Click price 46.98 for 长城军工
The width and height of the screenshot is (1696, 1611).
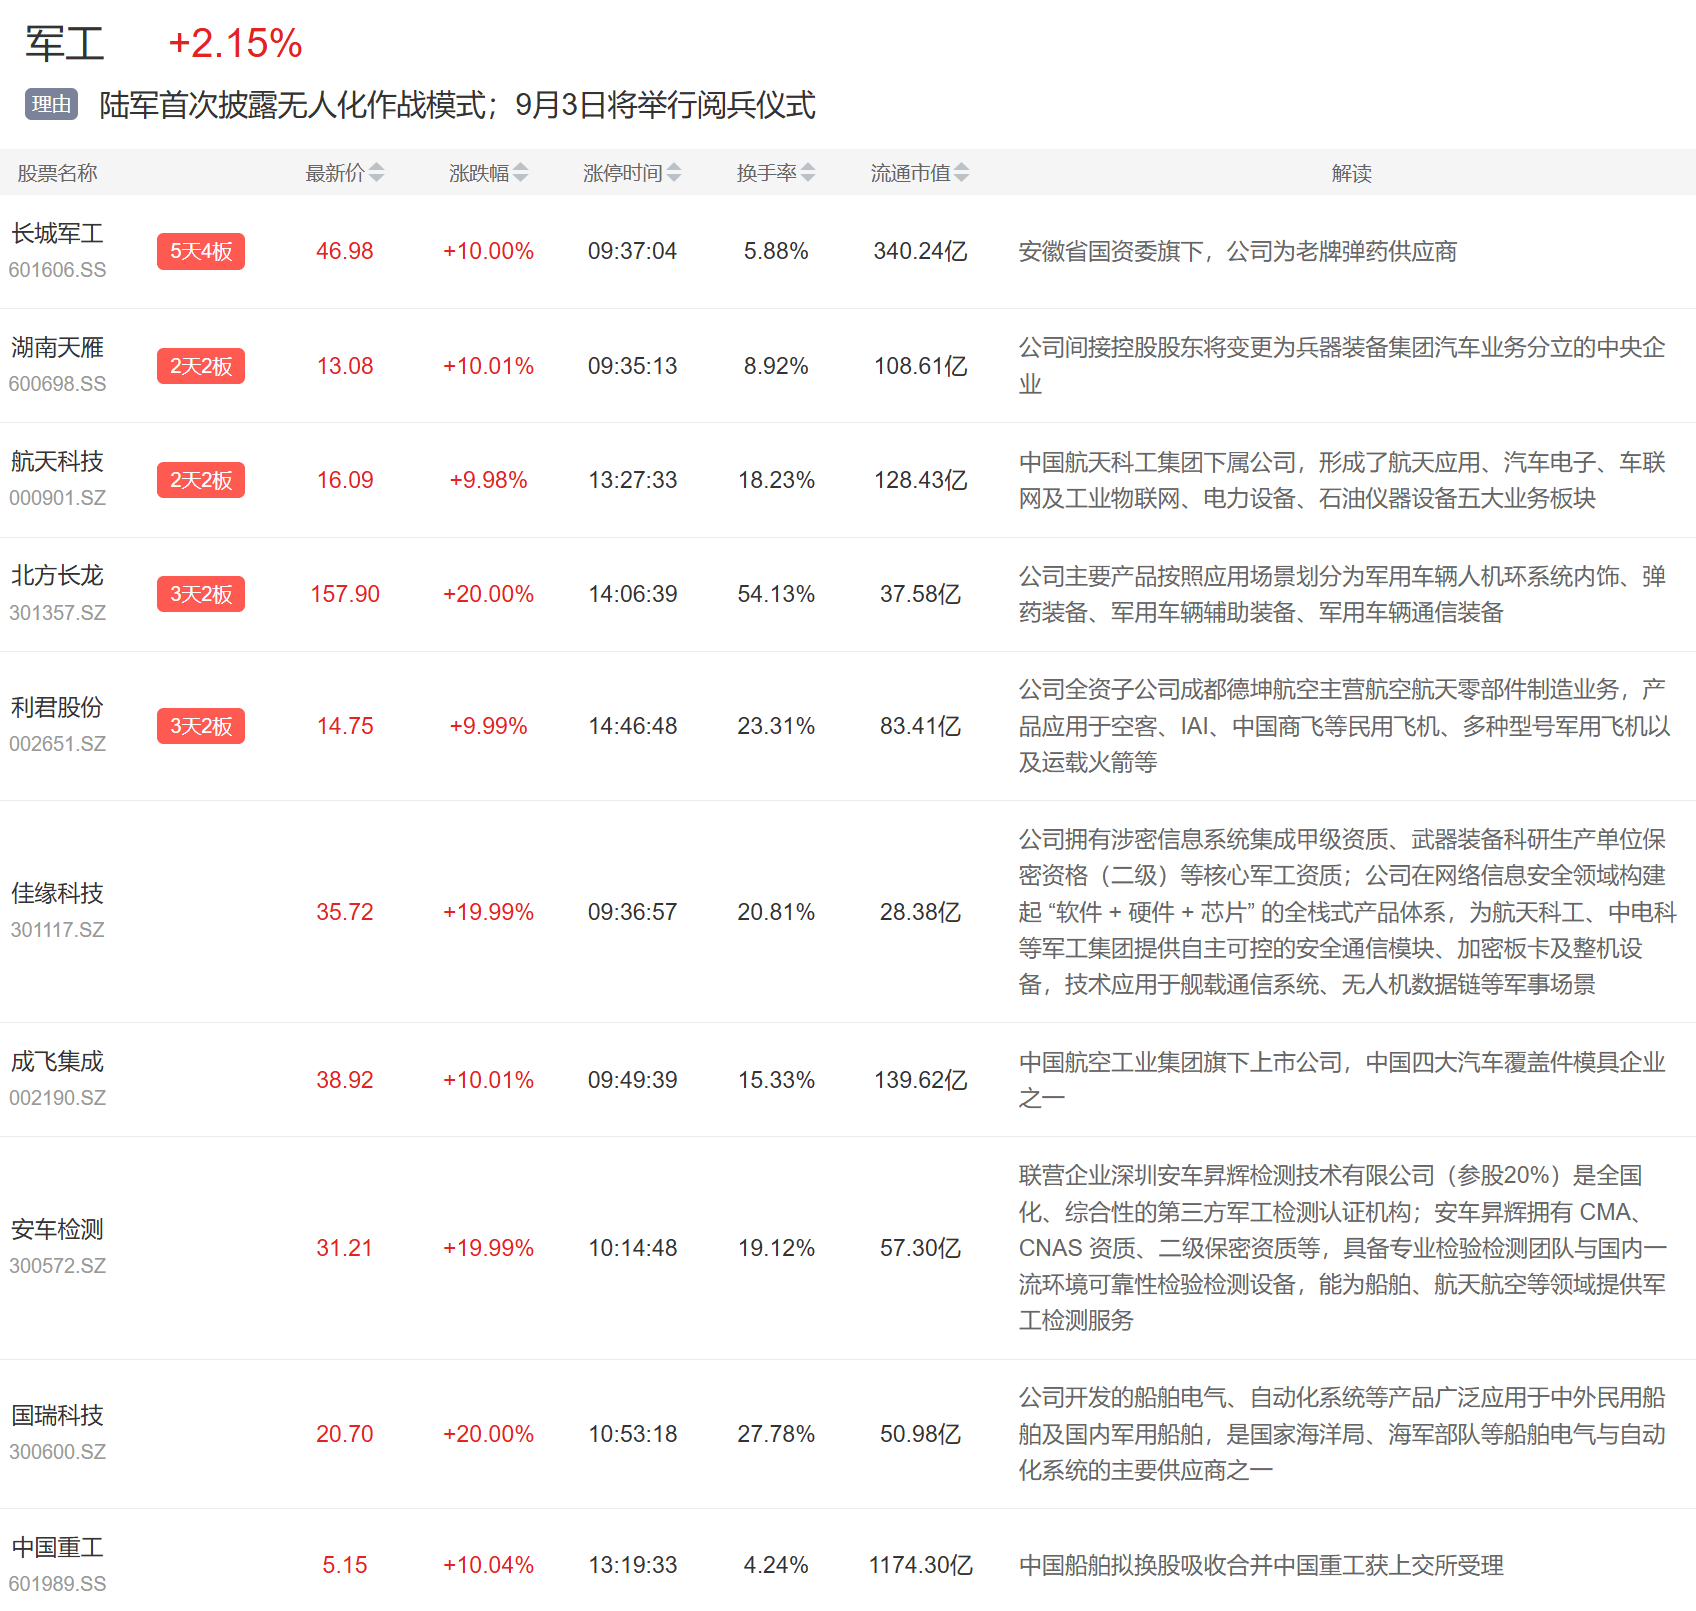tap(345, 251)
